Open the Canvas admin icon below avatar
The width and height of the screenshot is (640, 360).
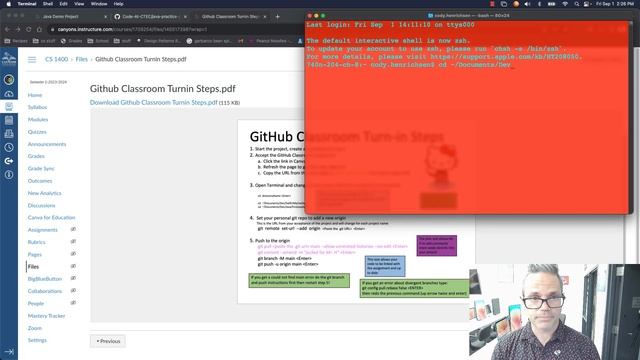(9, 94)
